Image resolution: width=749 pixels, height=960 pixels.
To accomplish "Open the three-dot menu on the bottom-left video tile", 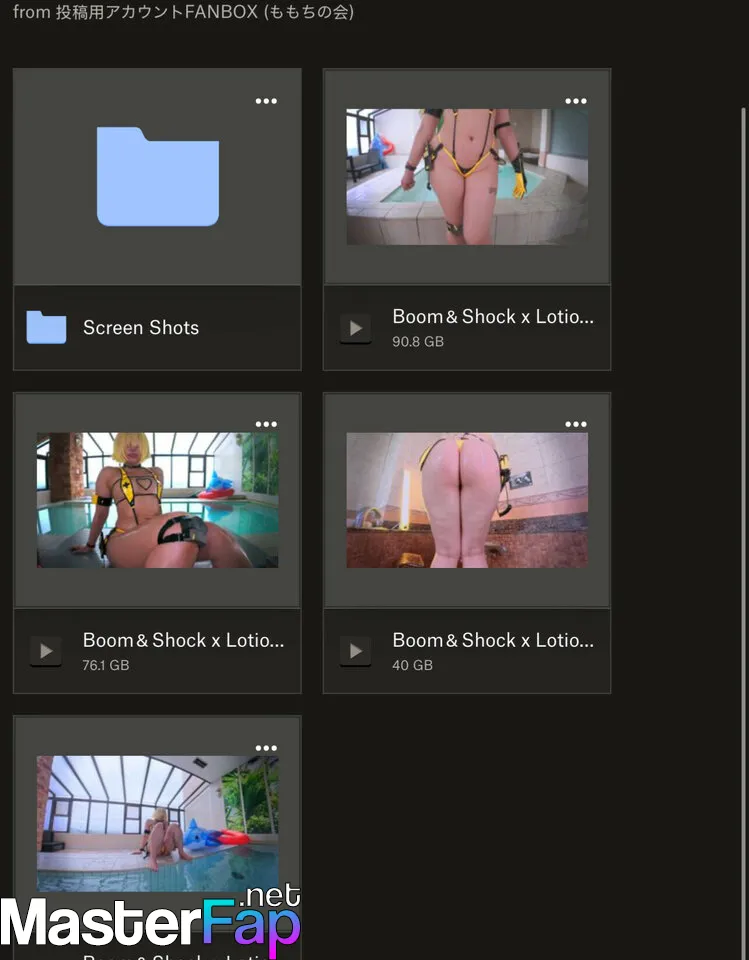I will [266, 748].
